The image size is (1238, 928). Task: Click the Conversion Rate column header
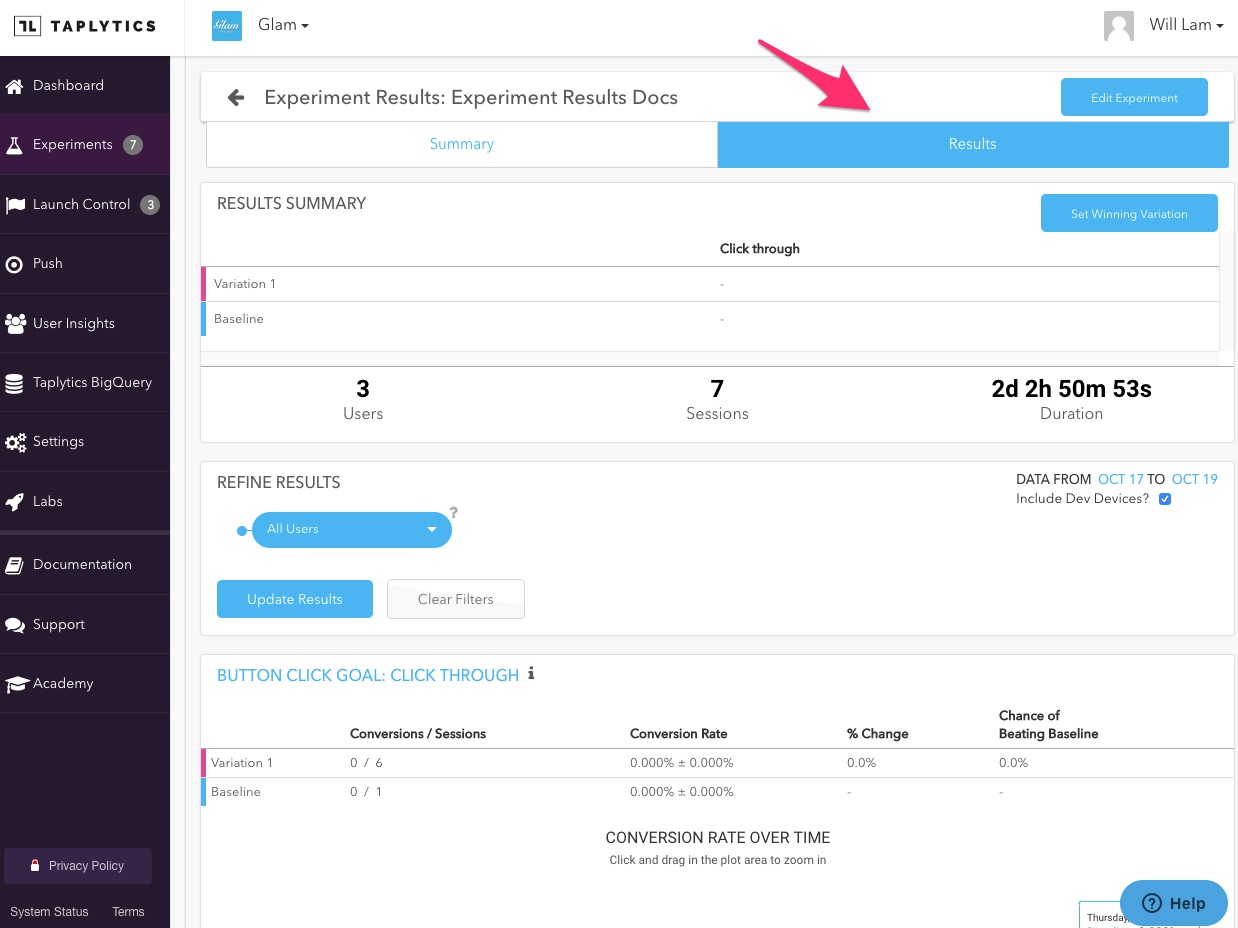(x=678, y=734)
